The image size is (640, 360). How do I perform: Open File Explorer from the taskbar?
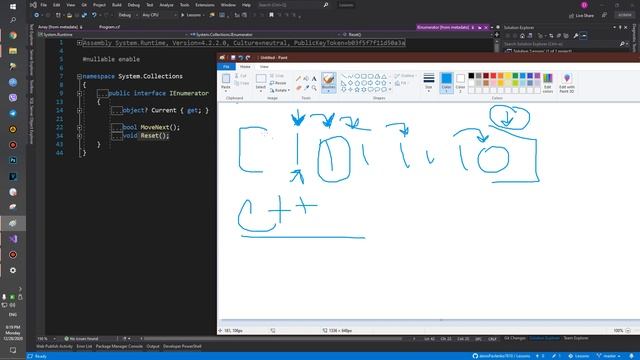13,51
